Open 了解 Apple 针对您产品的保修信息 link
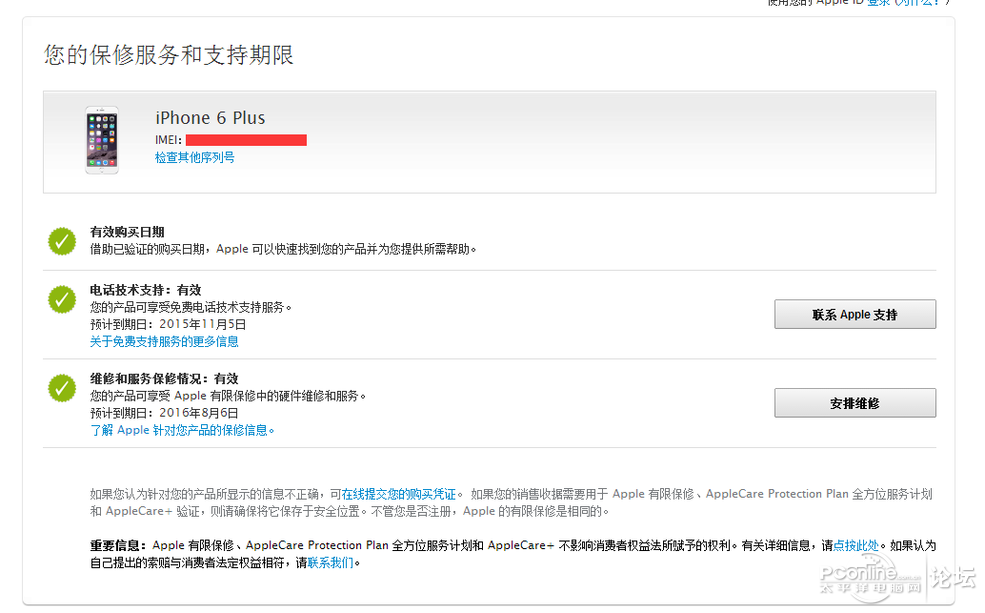The width and height of the screenshot is (985, 613). click(182, 430)
